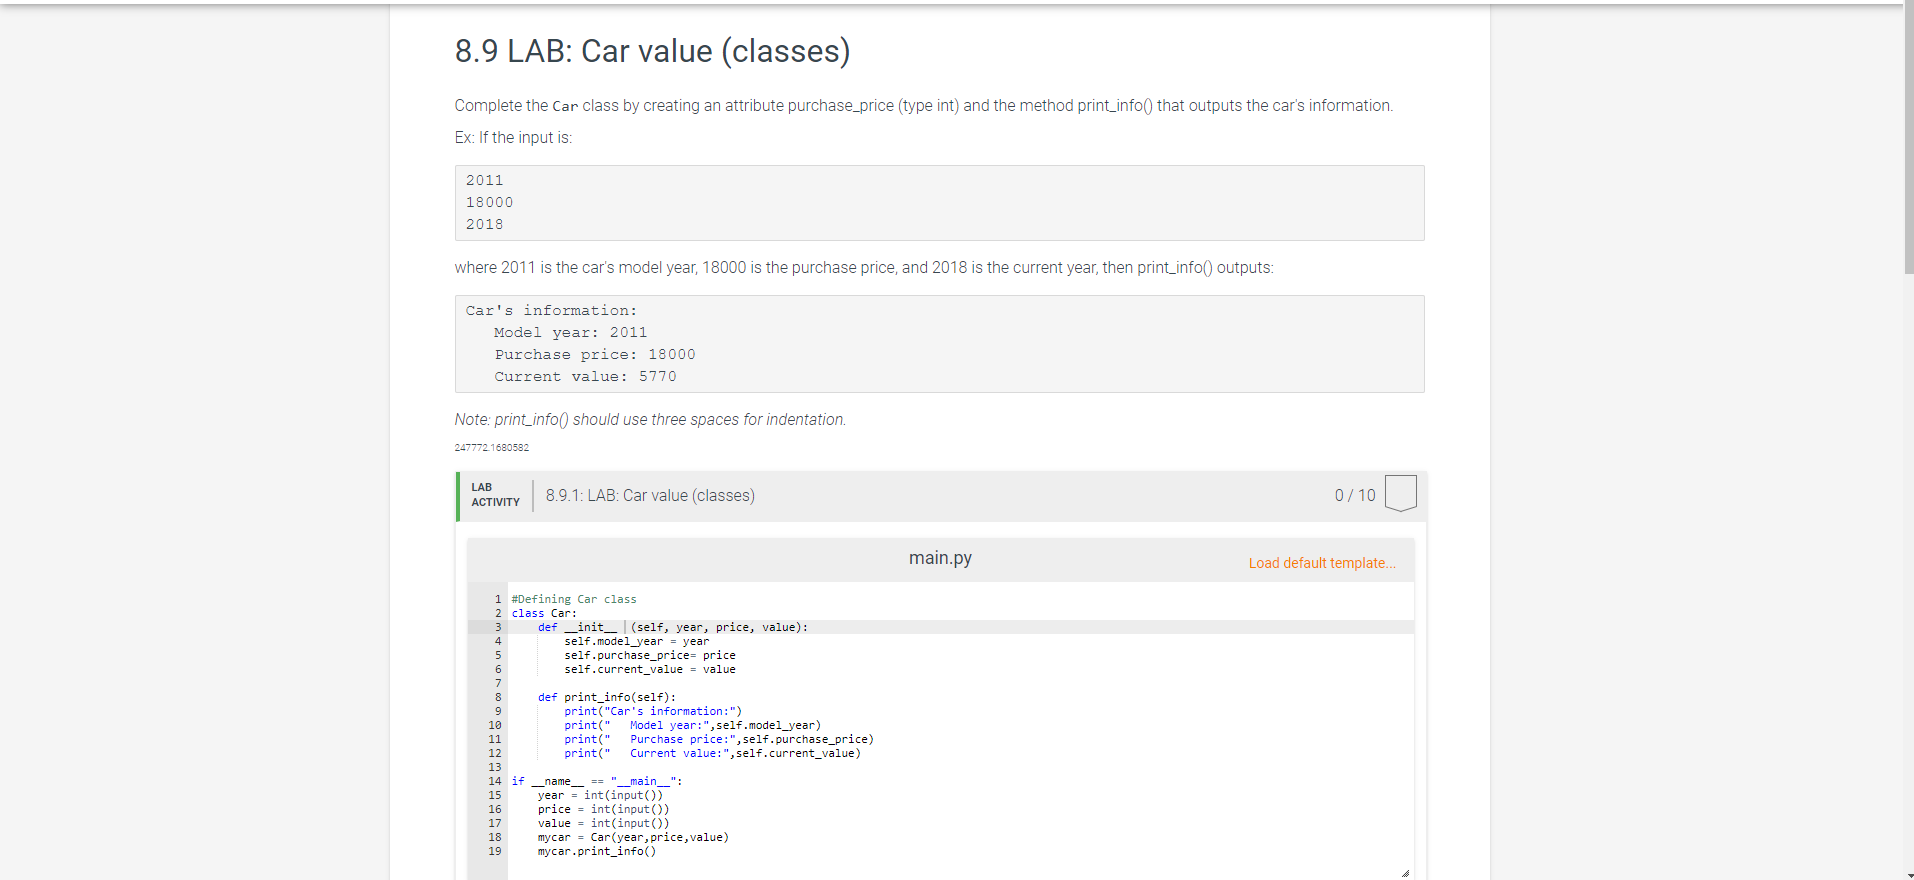Click the editor resize handle at bottom-right corner

[x=1405, y=873]
